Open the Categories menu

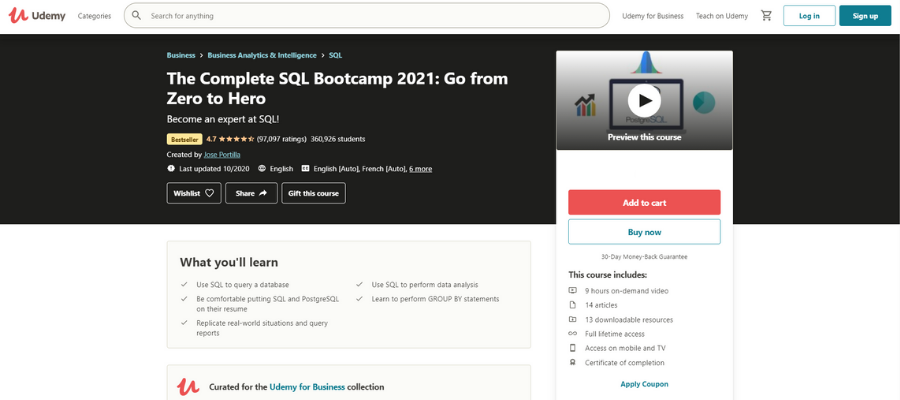click(94, 16)
